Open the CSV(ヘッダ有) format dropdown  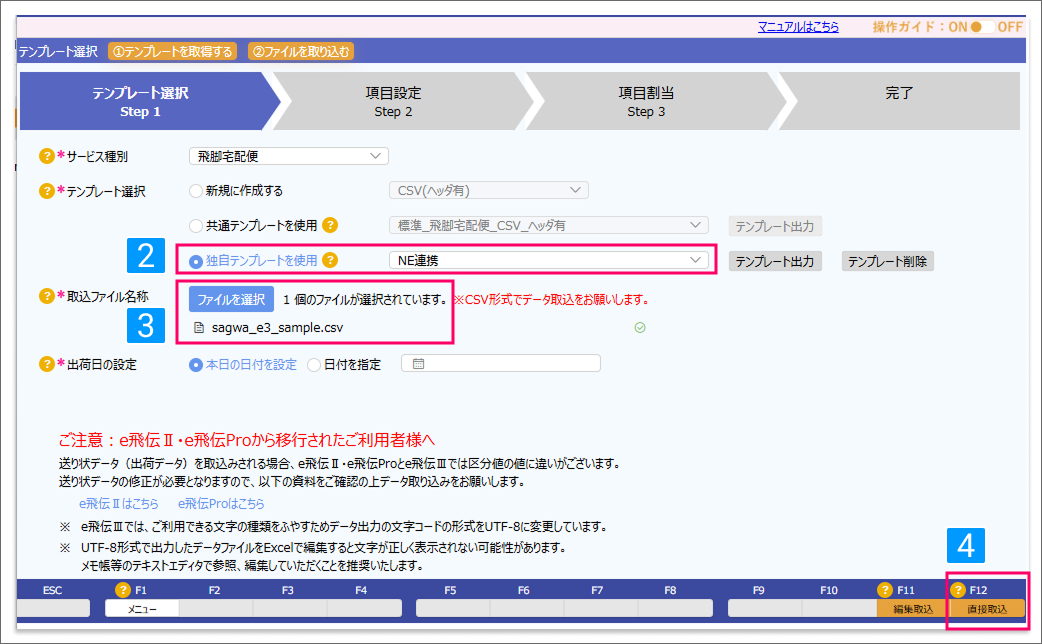click(488, 190)
